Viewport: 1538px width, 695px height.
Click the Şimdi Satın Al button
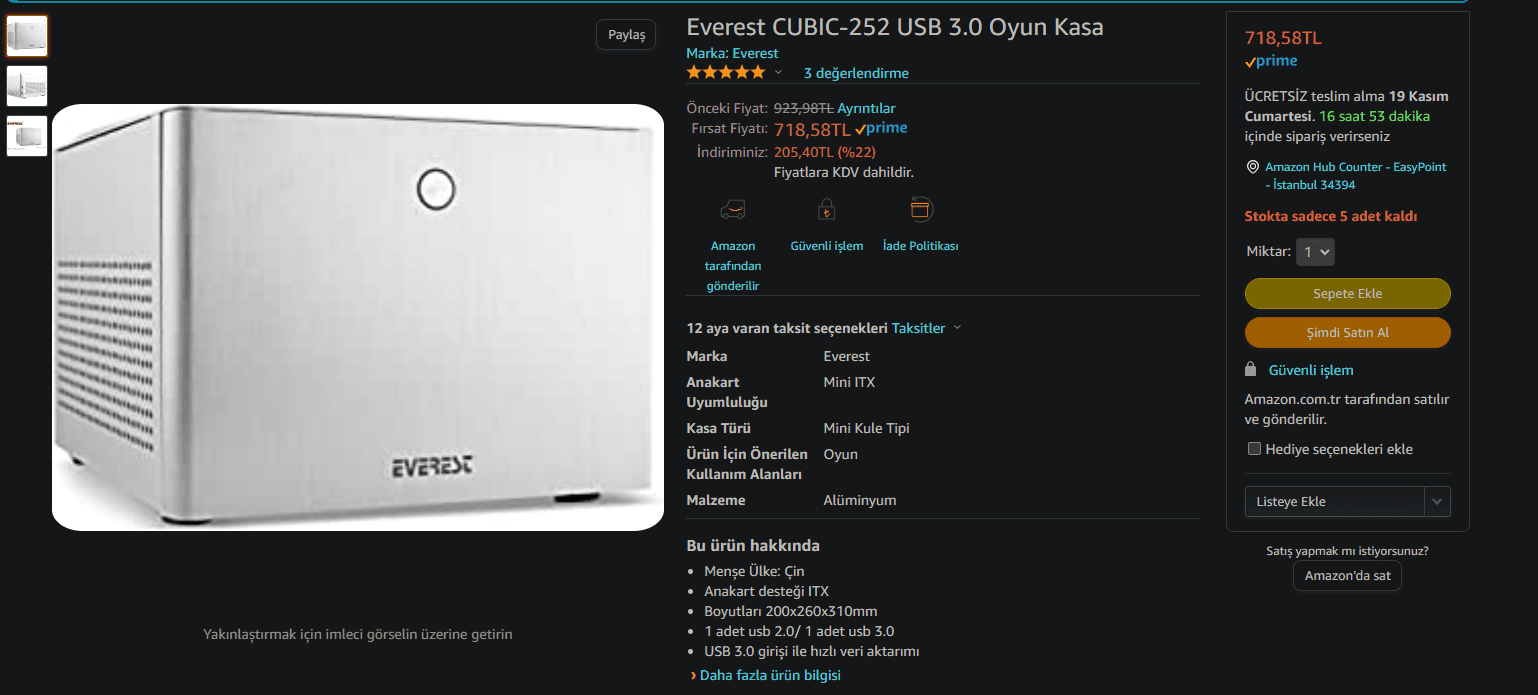pyautogui.click(x=1347, y=333)
